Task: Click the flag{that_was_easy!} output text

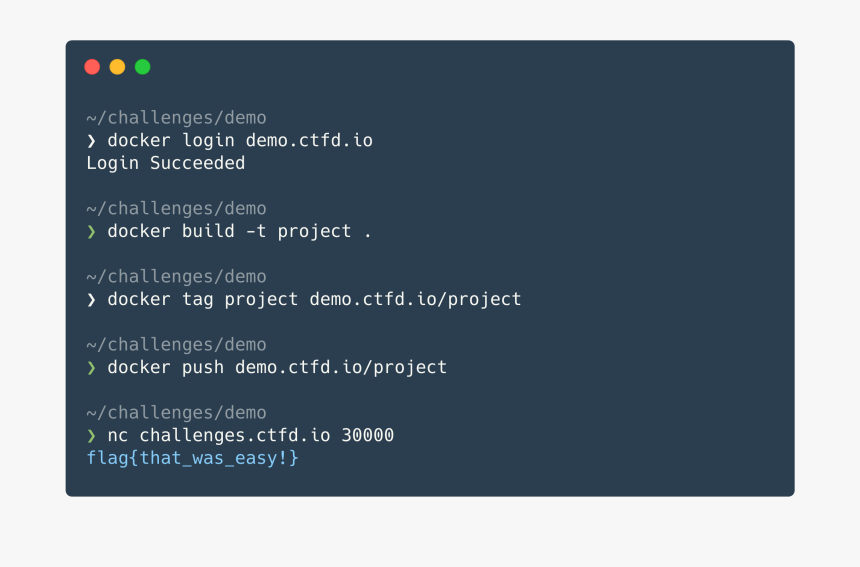Action: [193, 458]
